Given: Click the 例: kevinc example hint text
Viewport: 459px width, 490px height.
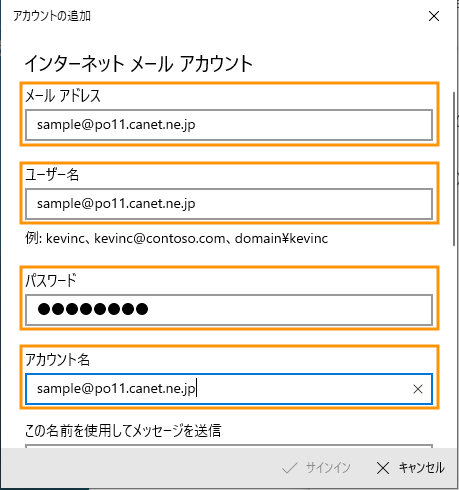Looking at the screenshot, I should (177, 239).
